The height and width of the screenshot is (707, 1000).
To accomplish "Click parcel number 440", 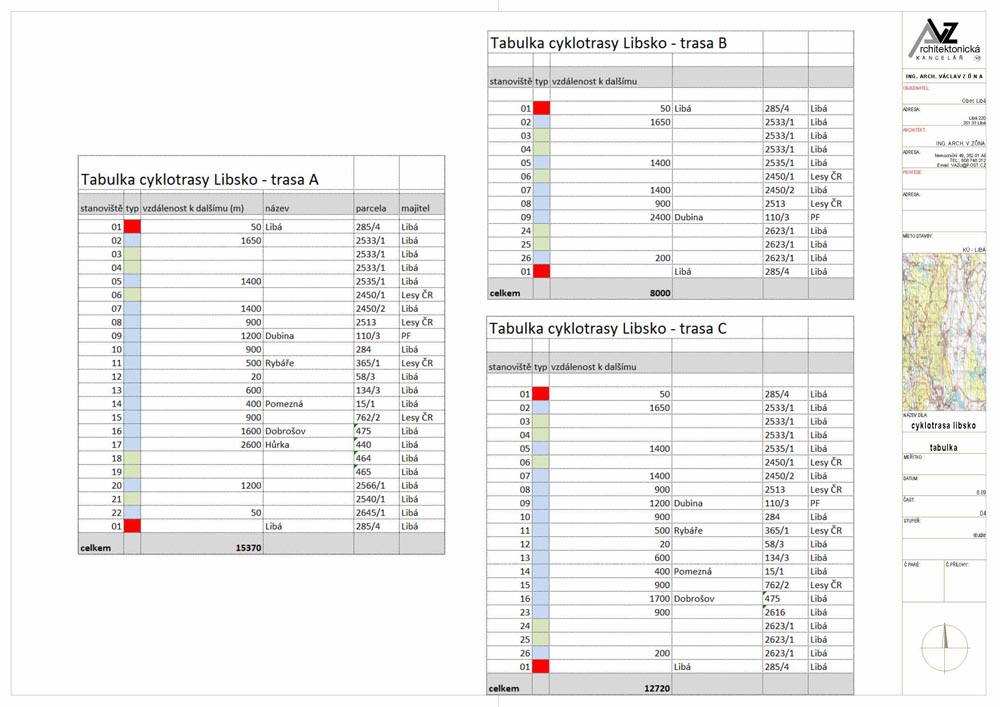I will (x=364, y=445).
